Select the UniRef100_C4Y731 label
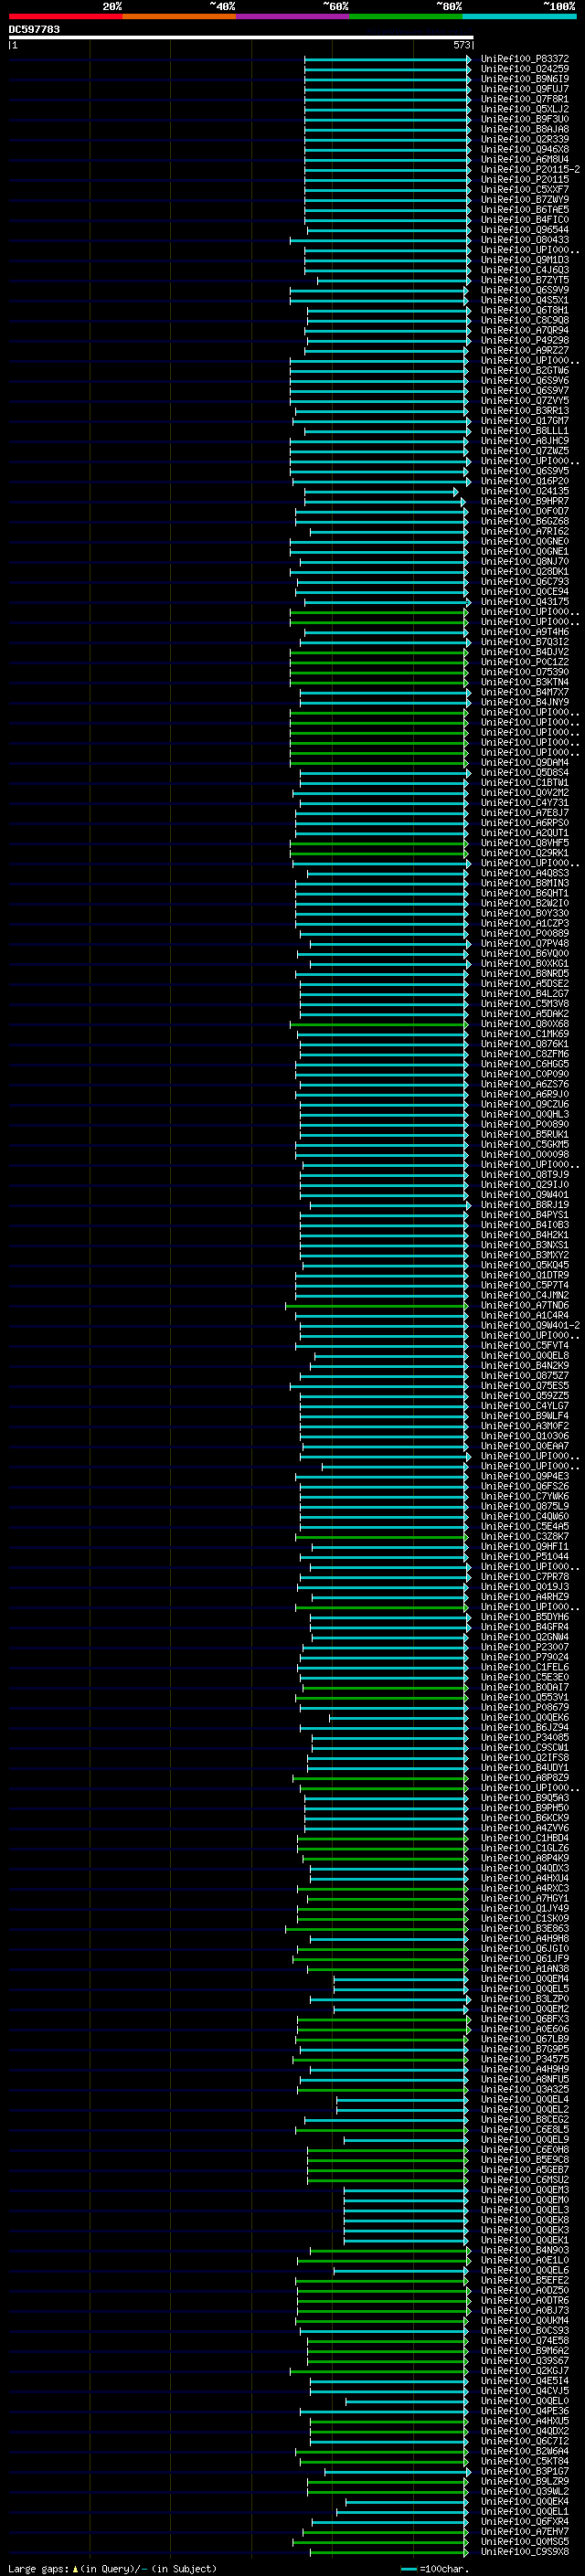585x2576 pixels. click(x=525, y=803)
